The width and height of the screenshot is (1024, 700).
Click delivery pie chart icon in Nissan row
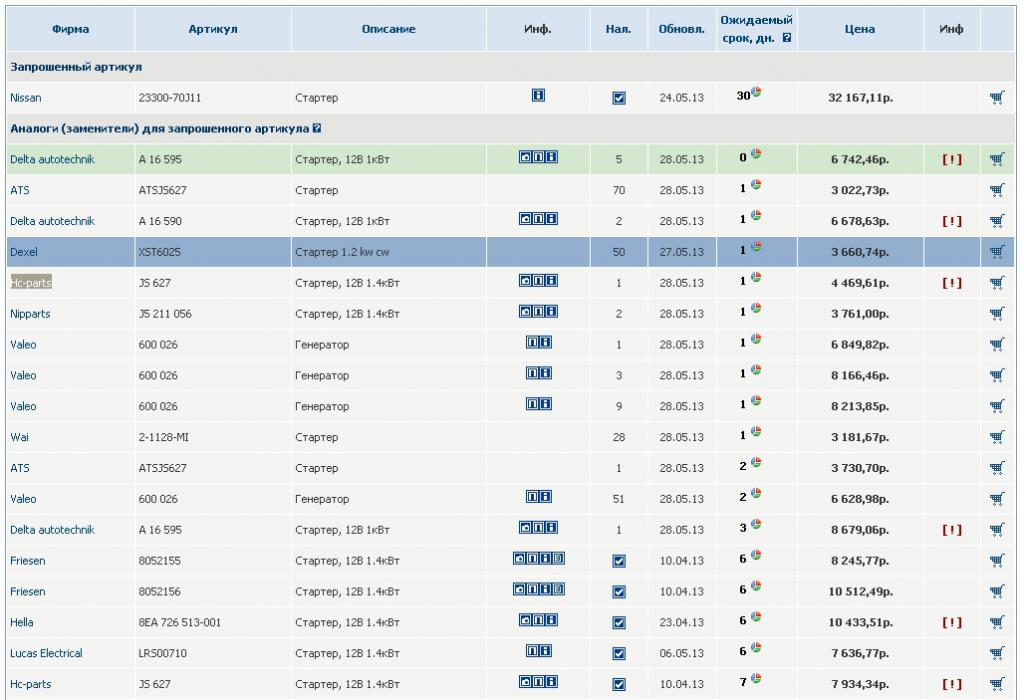pos(756,92)
